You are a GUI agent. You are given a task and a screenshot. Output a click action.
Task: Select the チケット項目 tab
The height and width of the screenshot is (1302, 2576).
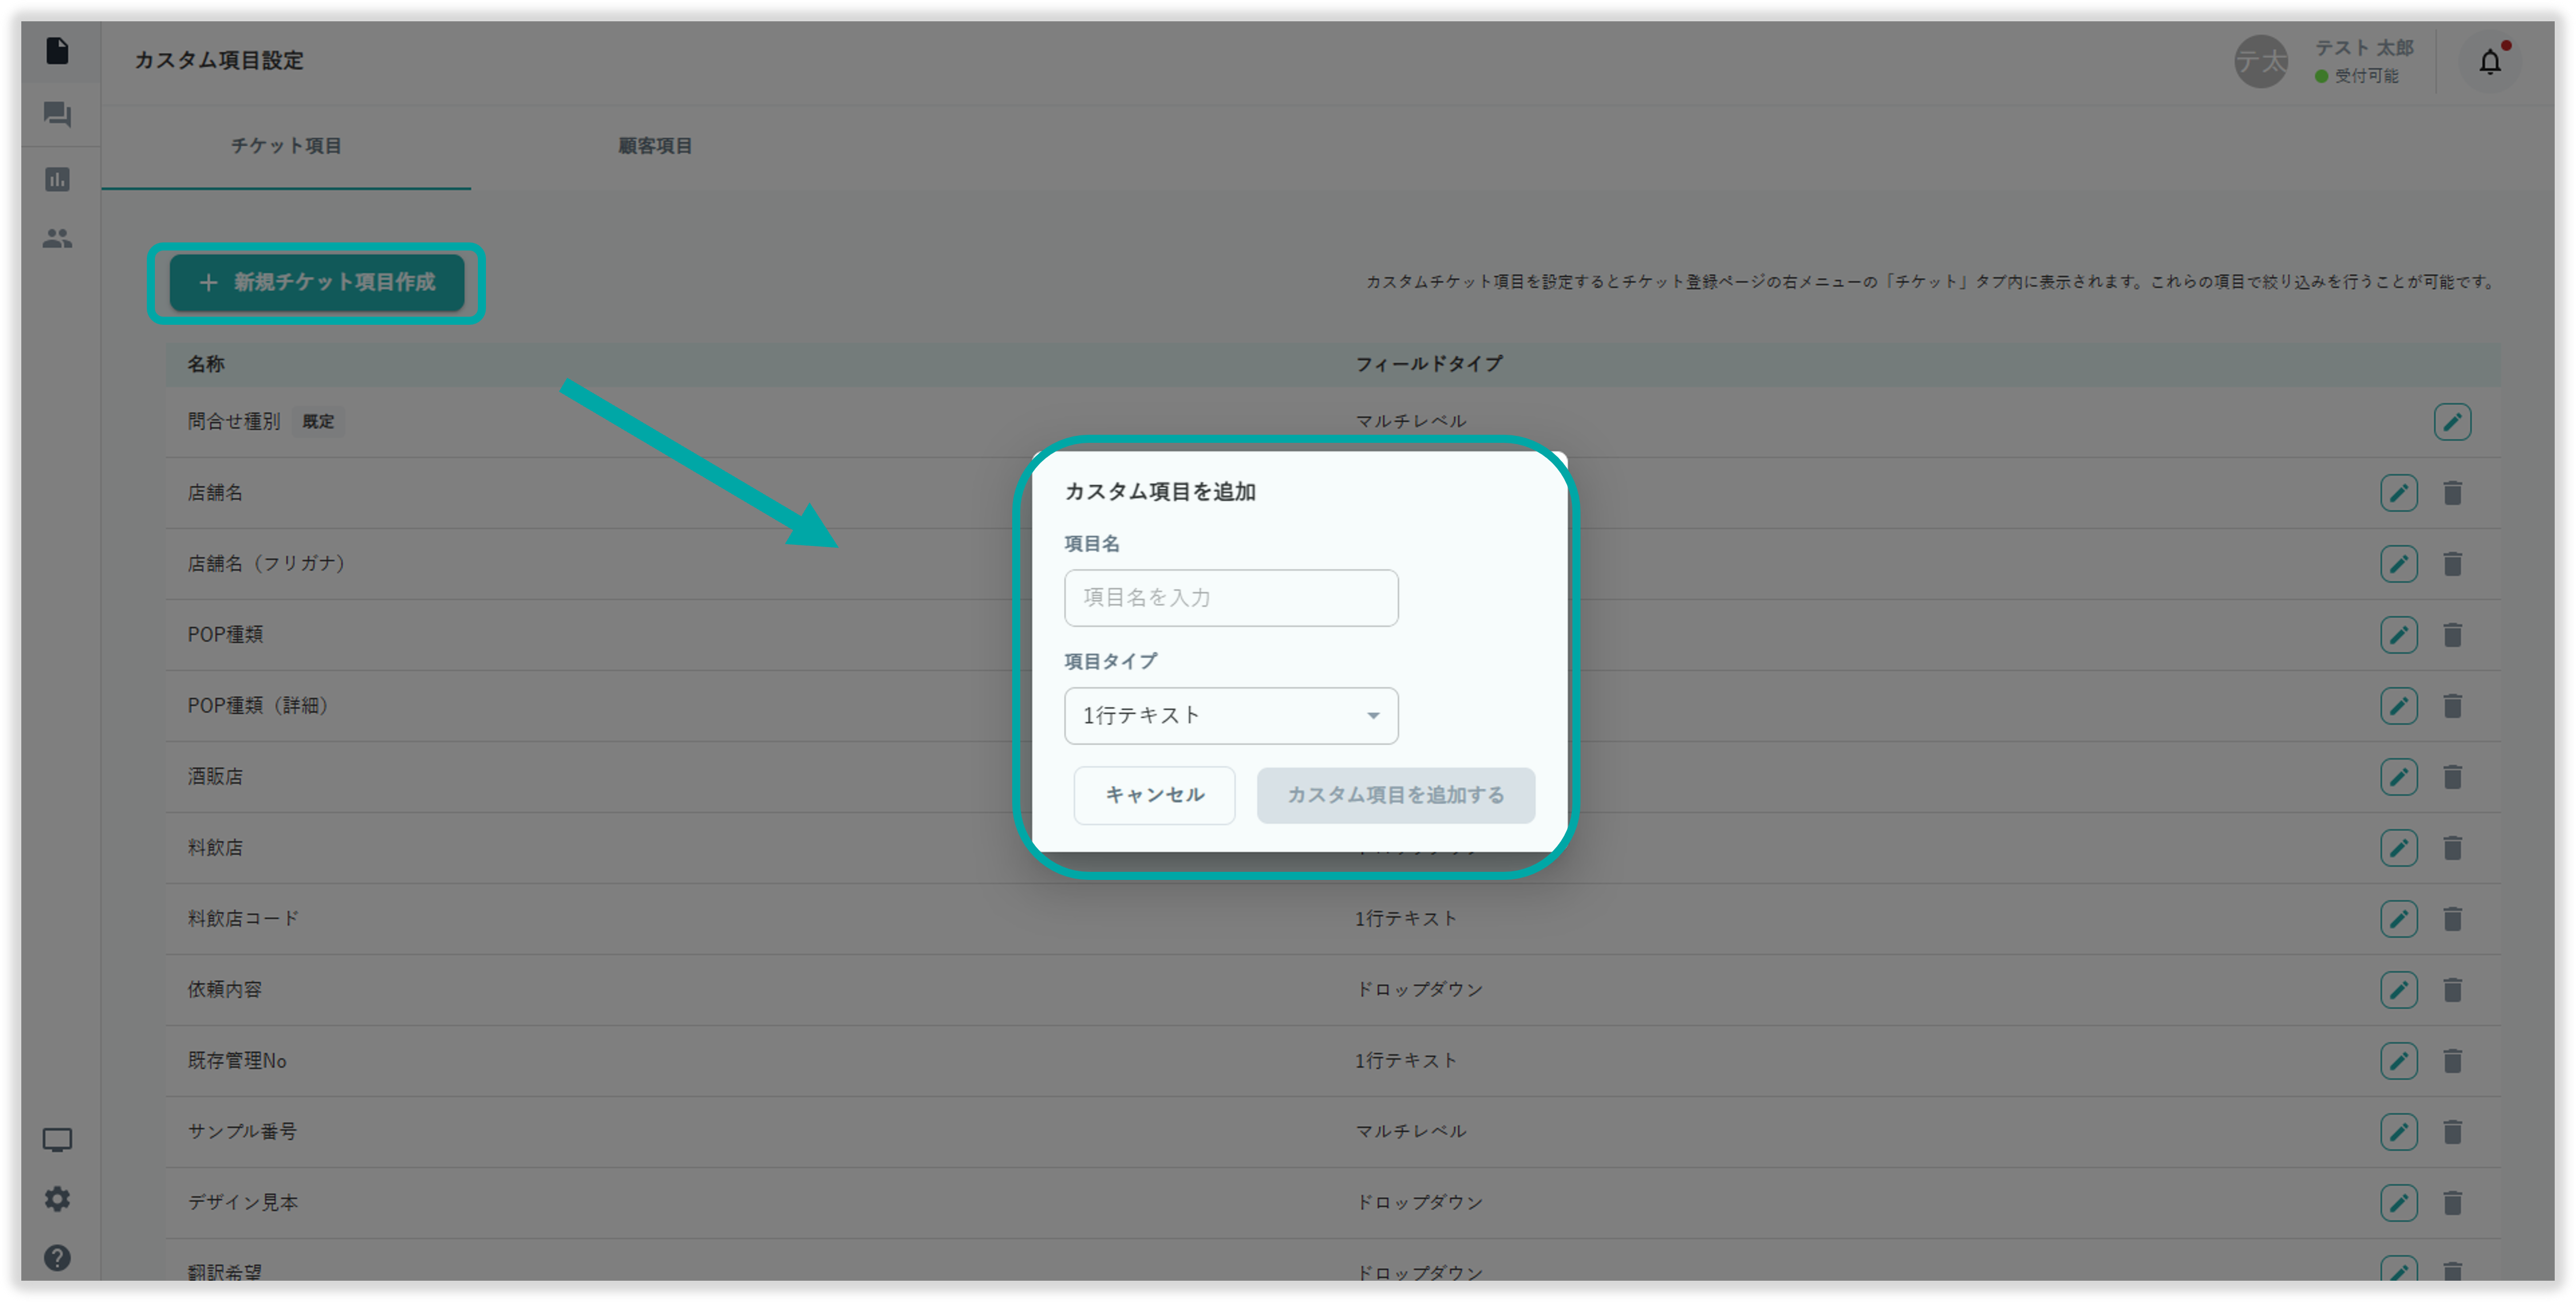tap(286, 146)
